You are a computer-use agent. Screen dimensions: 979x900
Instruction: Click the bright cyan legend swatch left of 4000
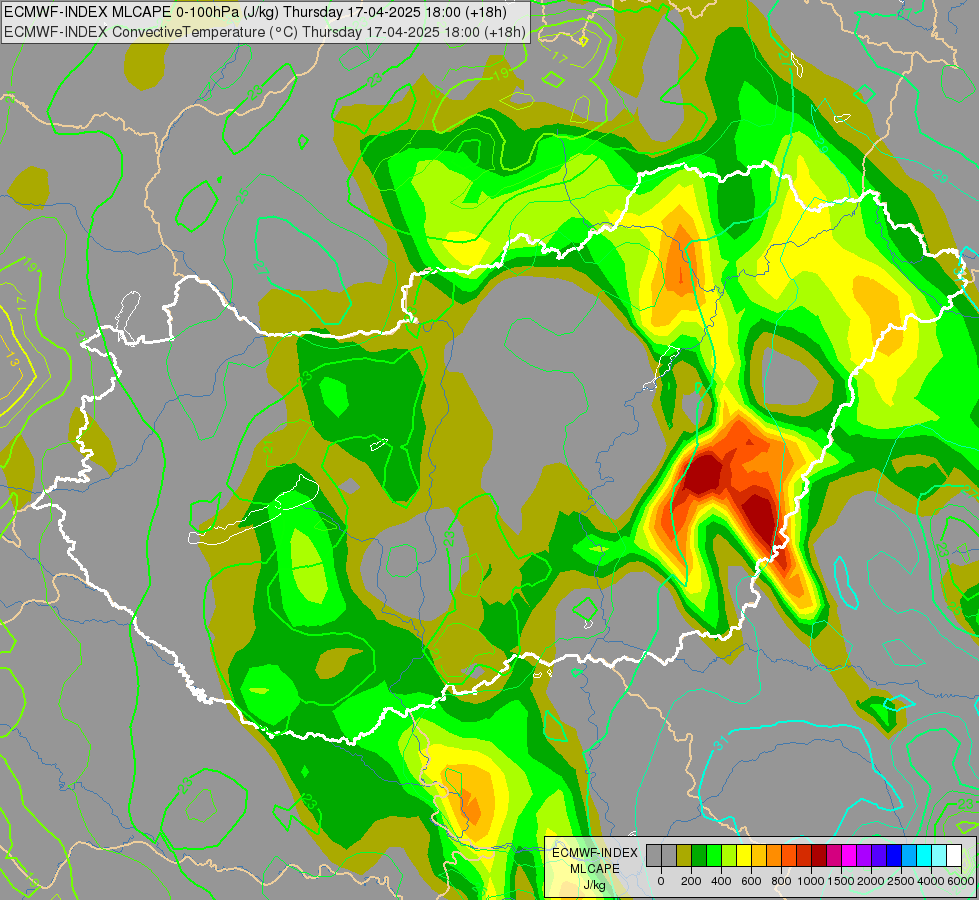(925, 855)
